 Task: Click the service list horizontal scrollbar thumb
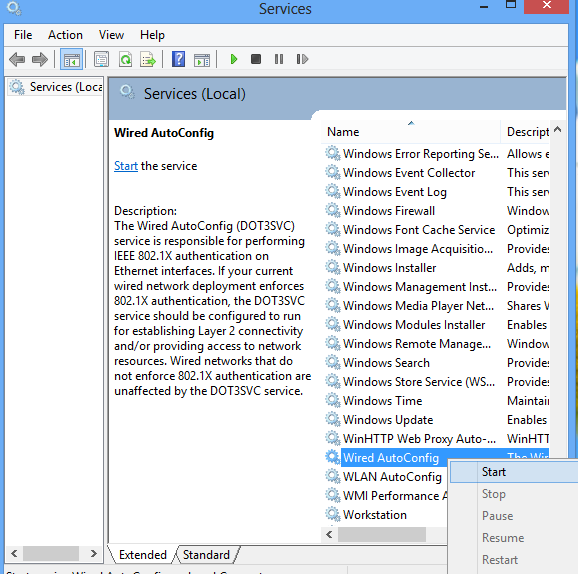(x=382, y=534)
